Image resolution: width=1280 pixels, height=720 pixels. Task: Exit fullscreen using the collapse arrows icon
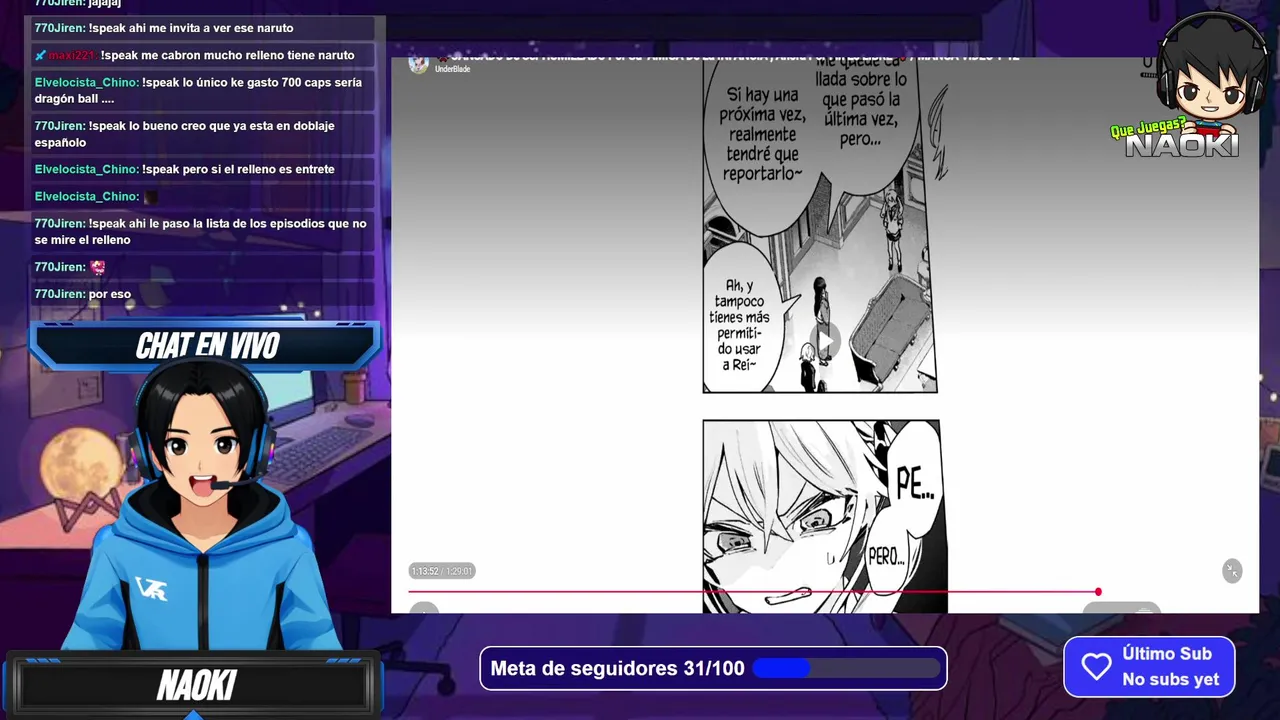[x=1232, y=571]
